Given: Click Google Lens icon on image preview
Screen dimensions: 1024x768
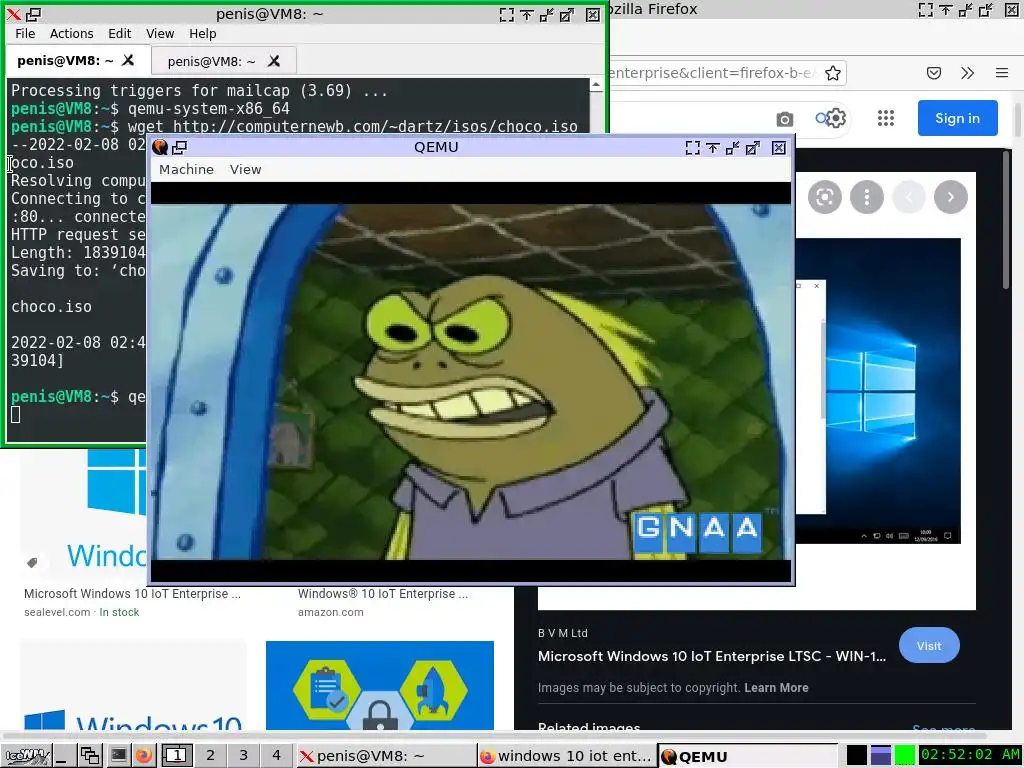Looking at the screenshot, I should point(825,197).
